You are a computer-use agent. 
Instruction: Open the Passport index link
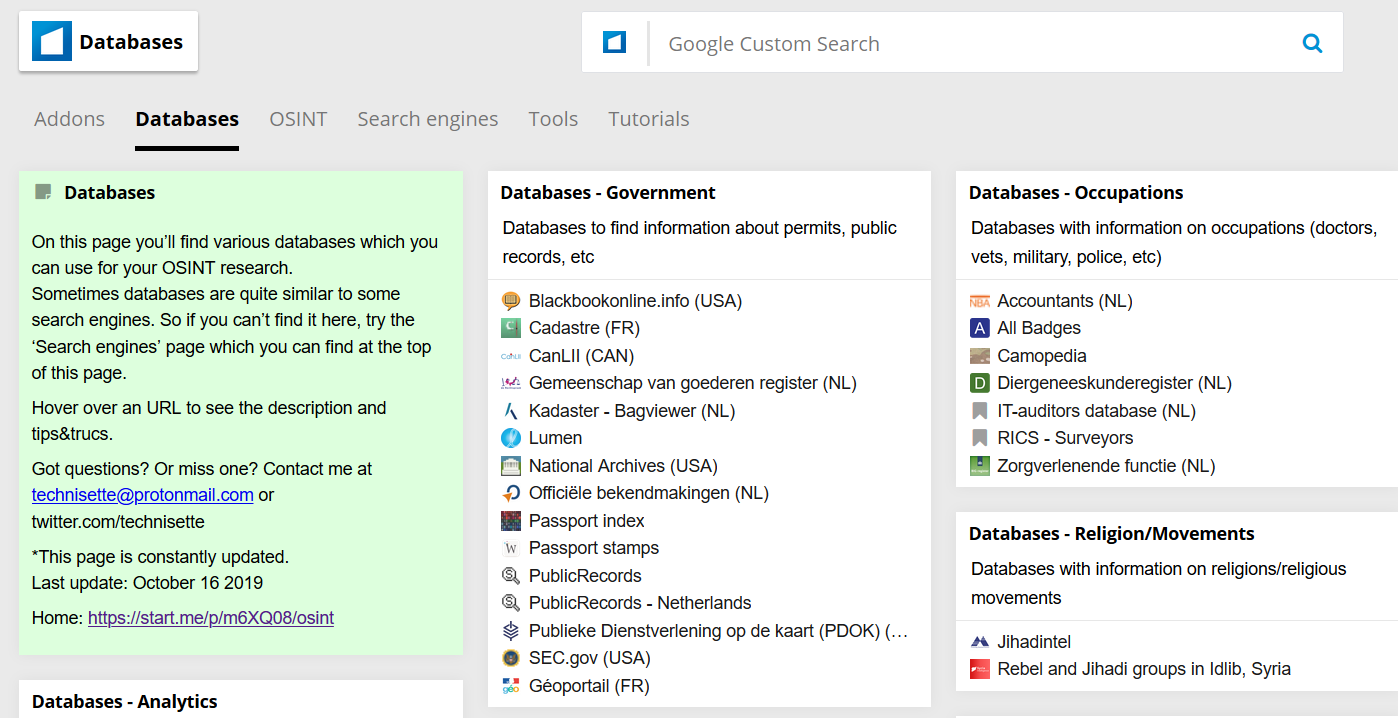click(587, 521)
